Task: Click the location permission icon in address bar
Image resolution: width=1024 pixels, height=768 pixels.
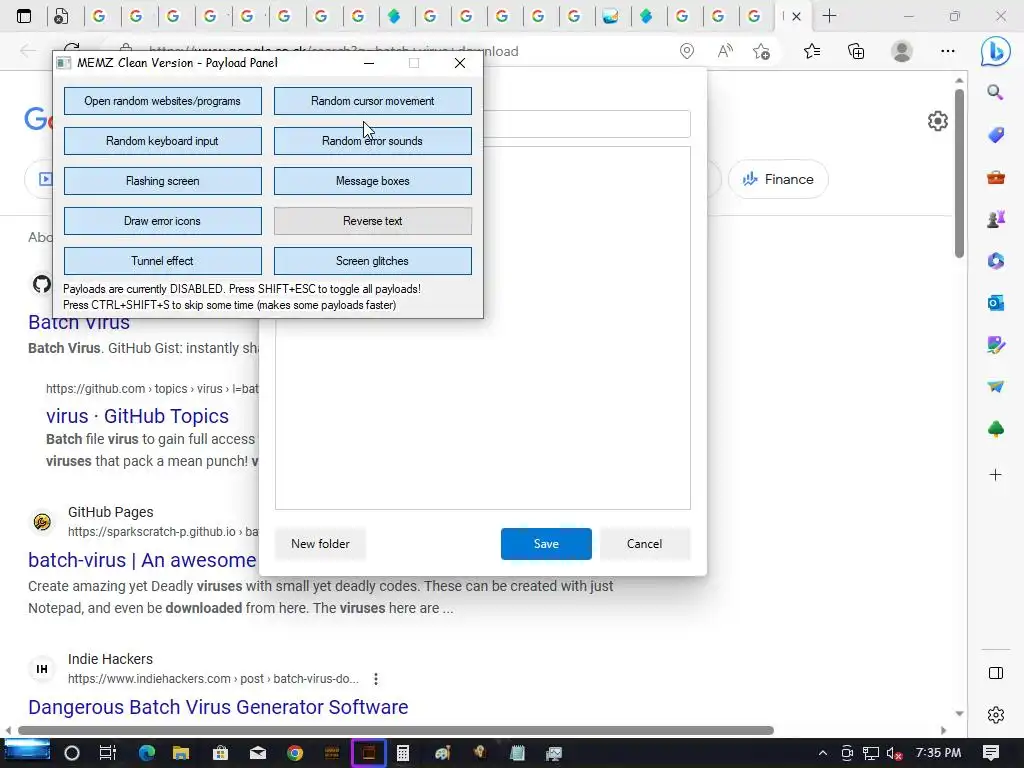Action: point(686,51)
